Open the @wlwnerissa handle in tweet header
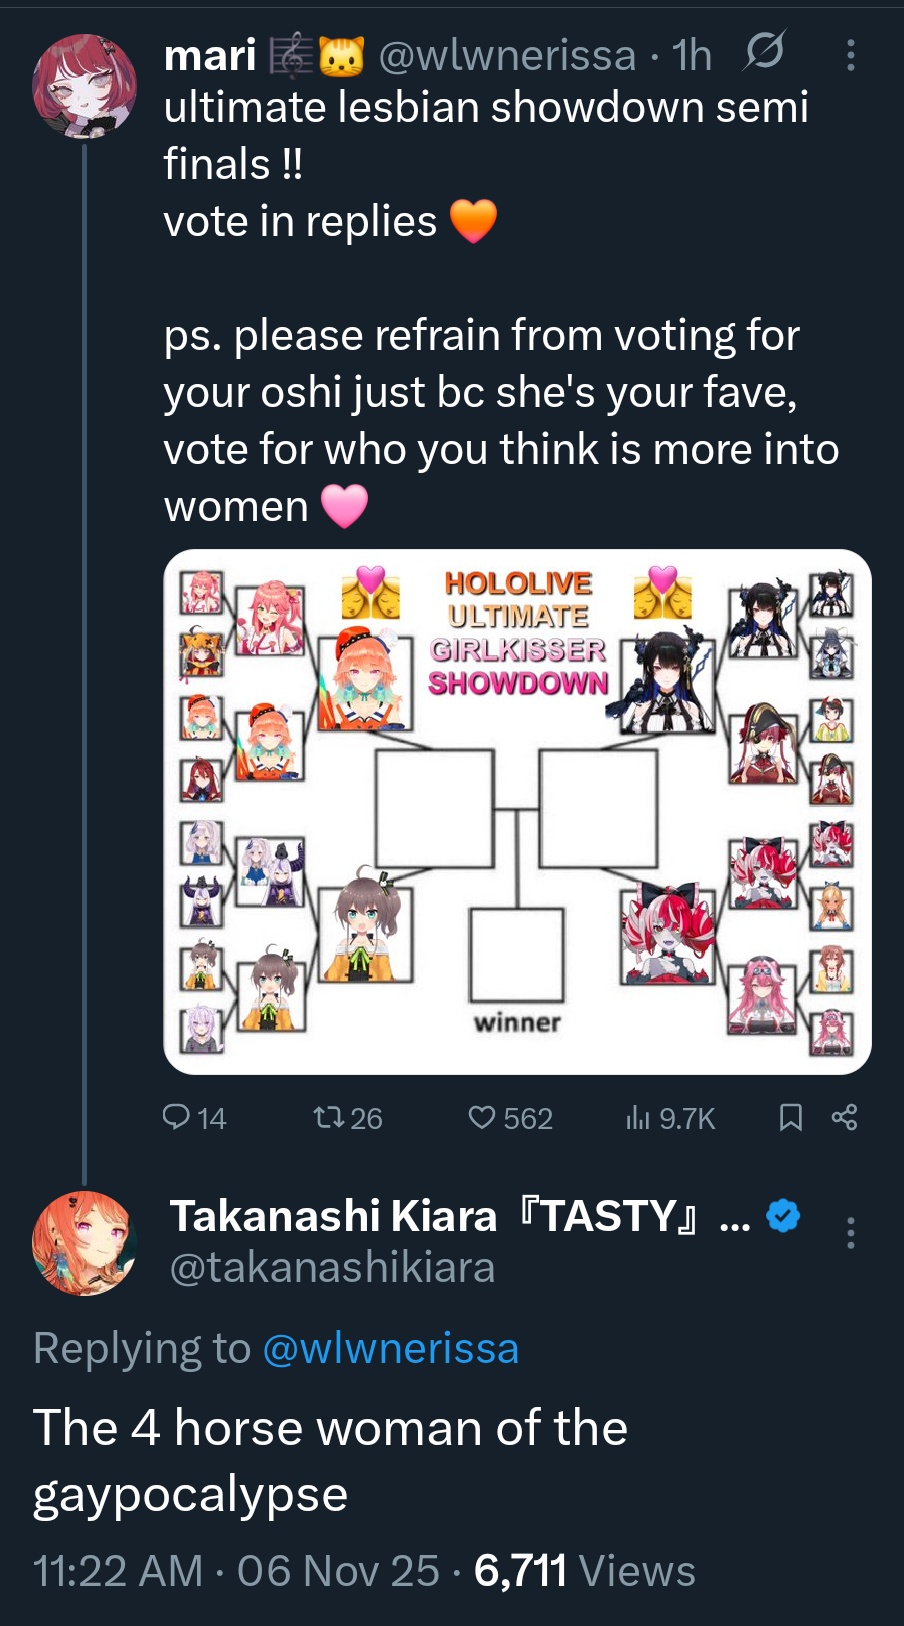Viewport: 904px width, 1626px height. (507, 56)
